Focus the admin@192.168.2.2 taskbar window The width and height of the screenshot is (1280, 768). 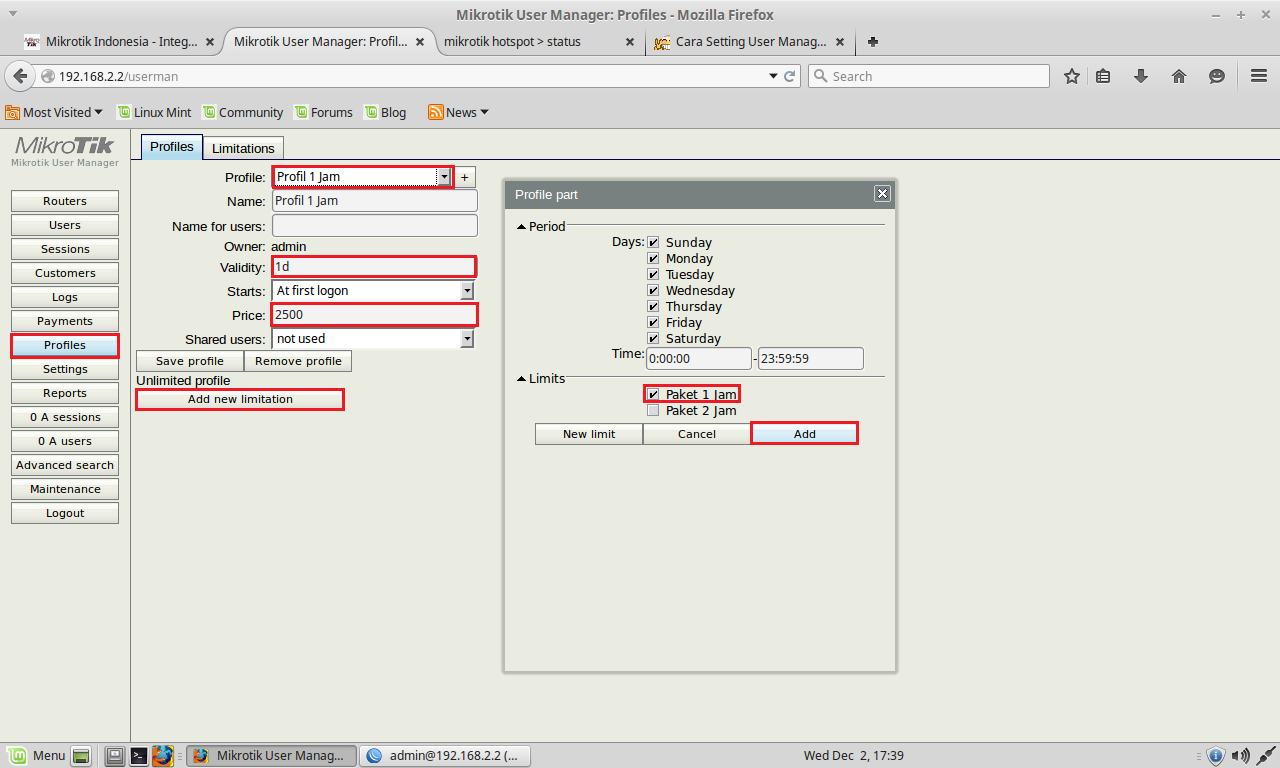pyautogui.click(x=445, y=756)
